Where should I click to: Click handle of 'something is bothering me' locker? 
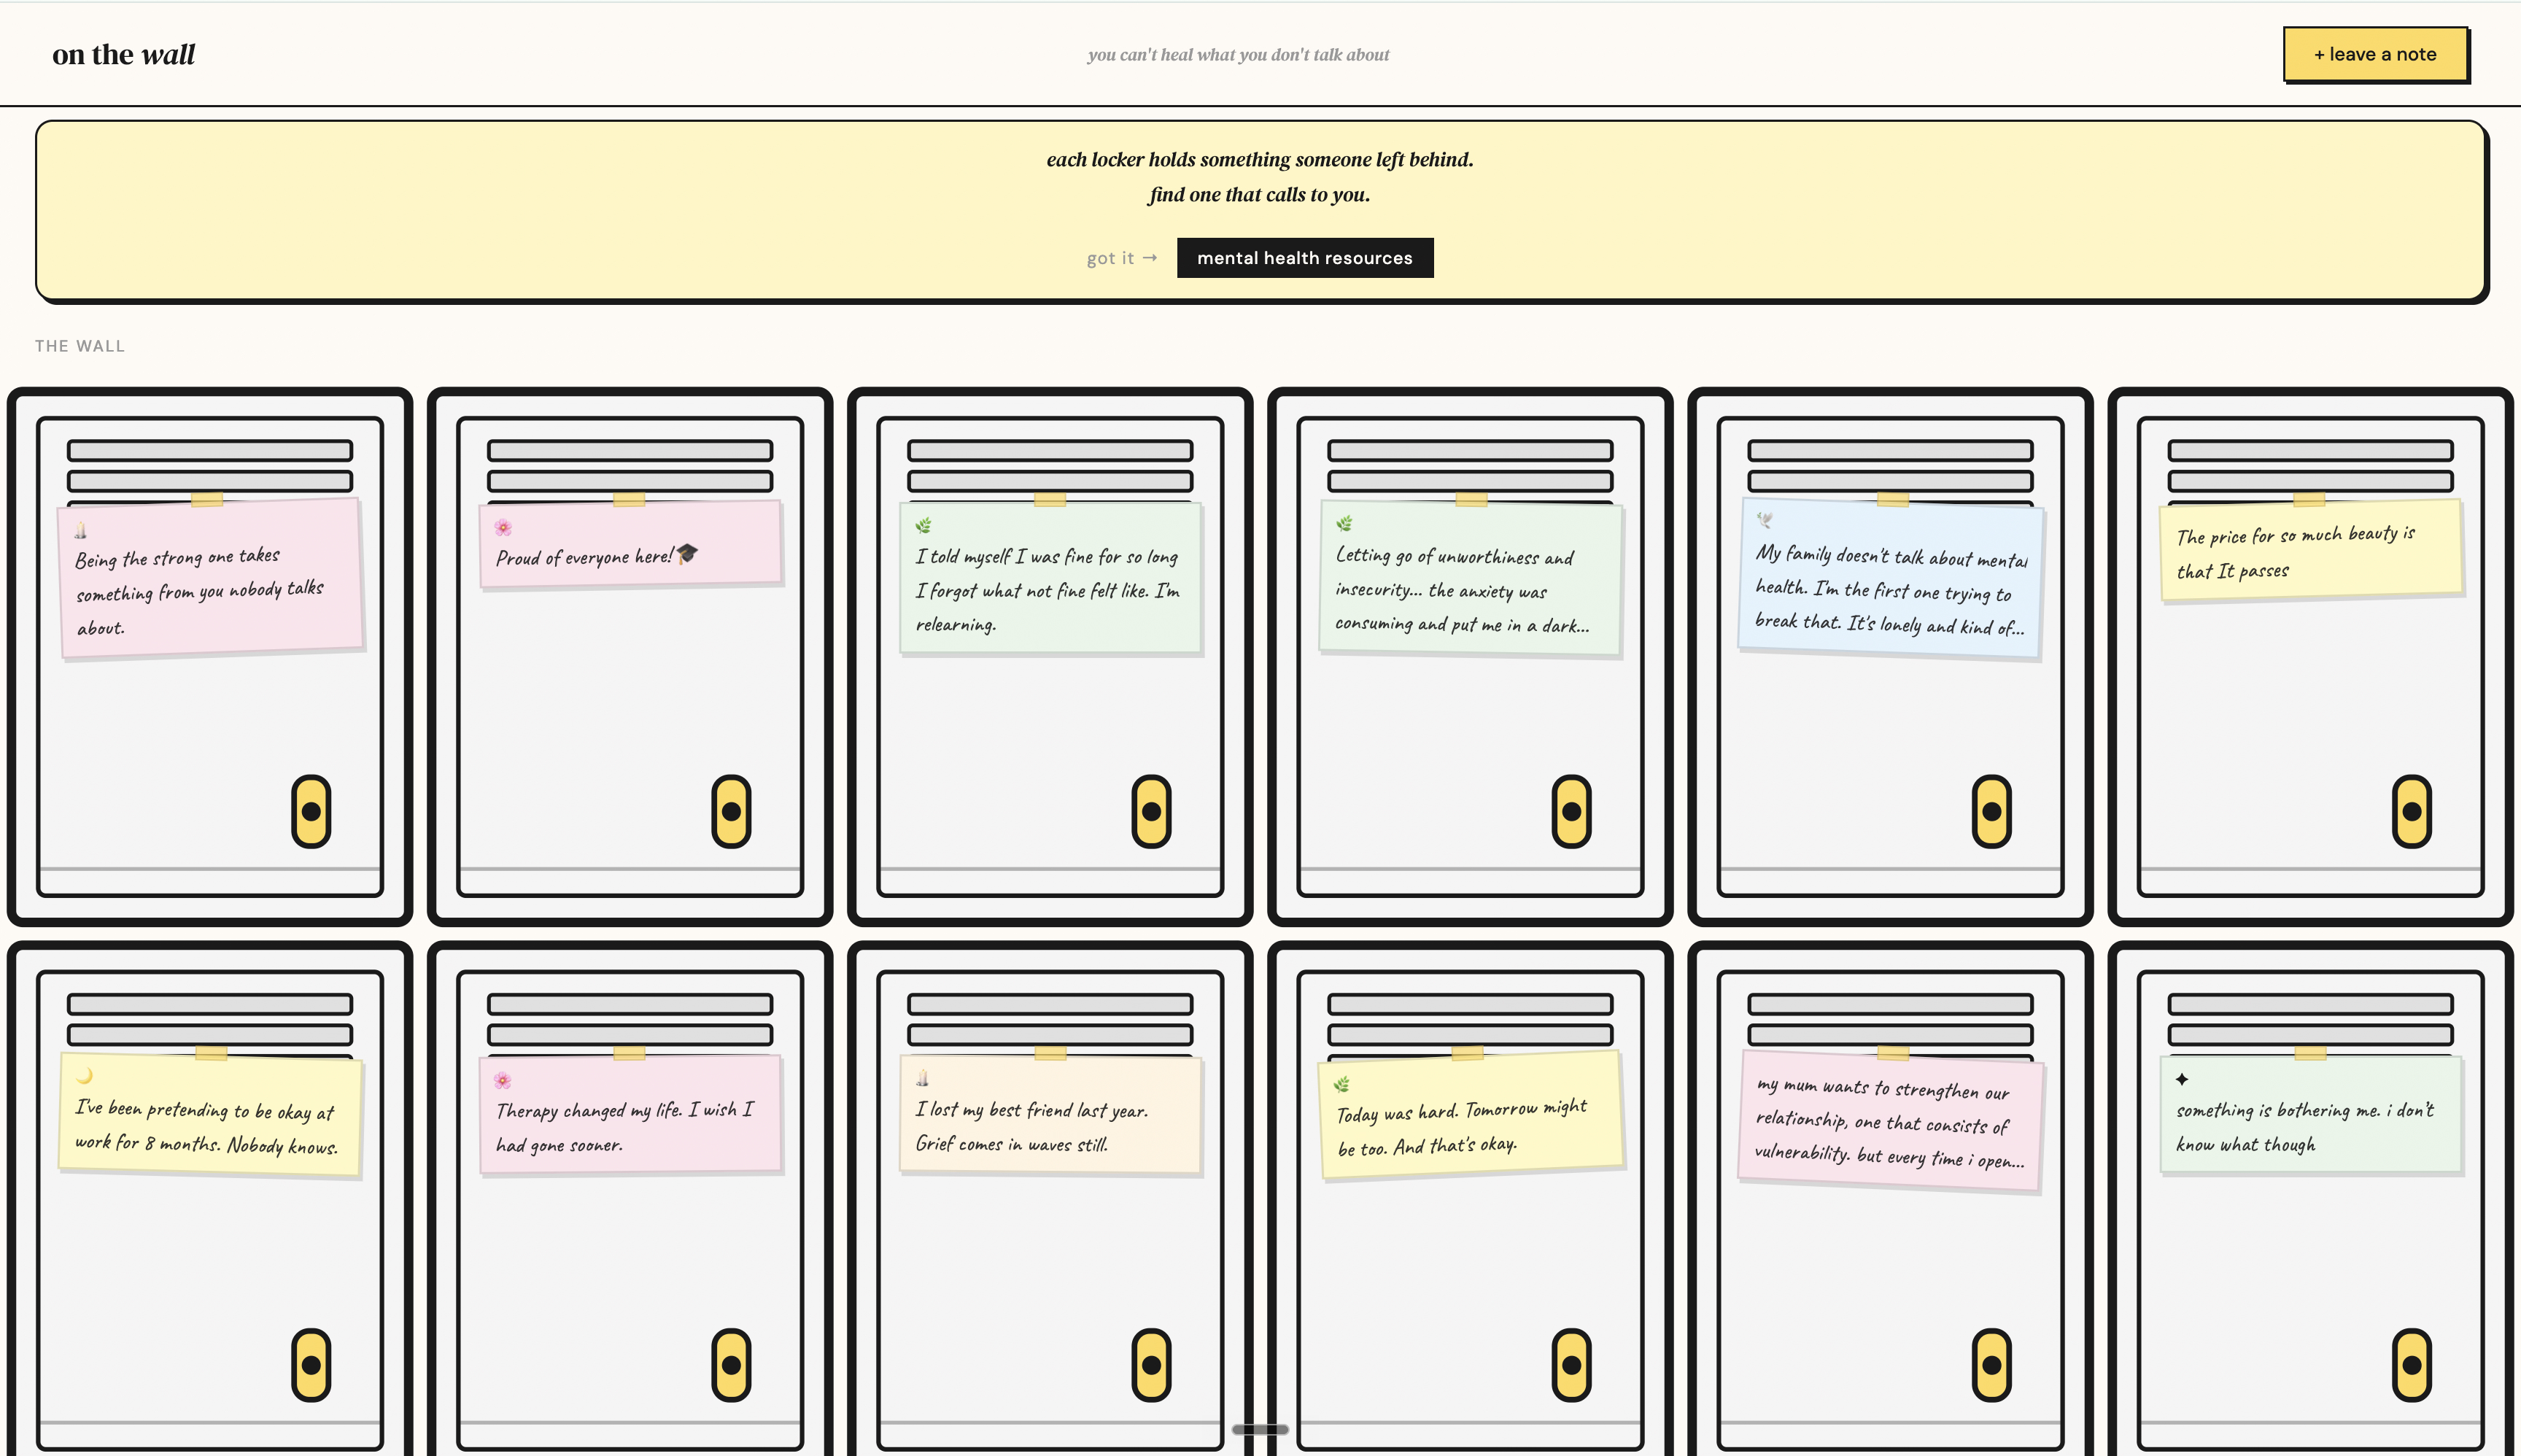click(x=2411, y=1365)
